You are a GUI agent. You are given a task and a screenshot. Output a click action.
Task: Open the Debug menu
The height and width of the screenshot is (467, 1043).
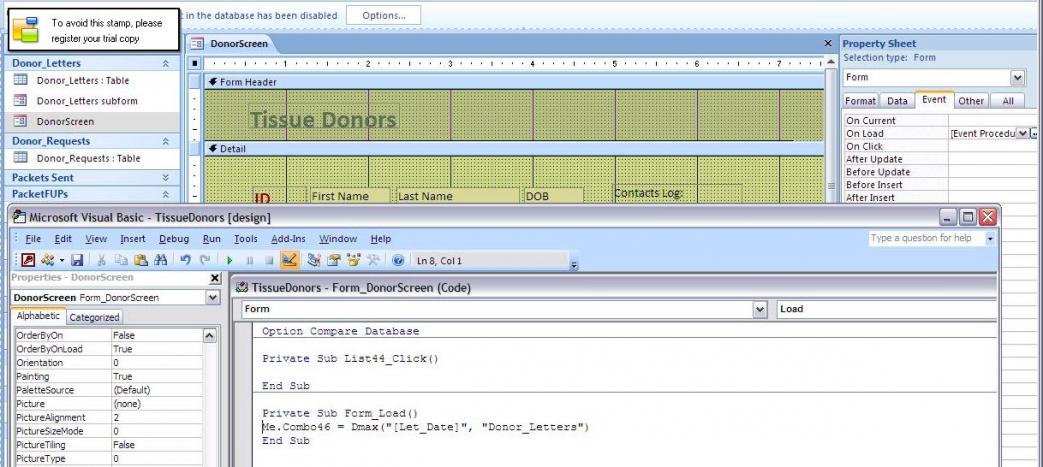[174, 239]
